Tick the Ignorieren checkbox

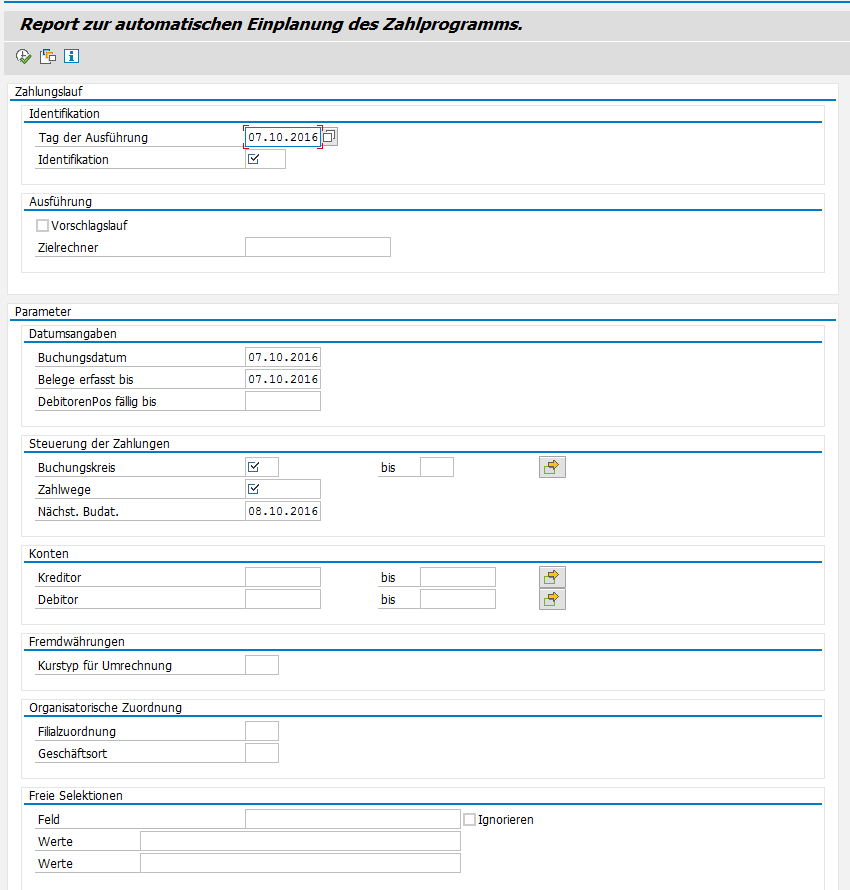coord(469,819)
